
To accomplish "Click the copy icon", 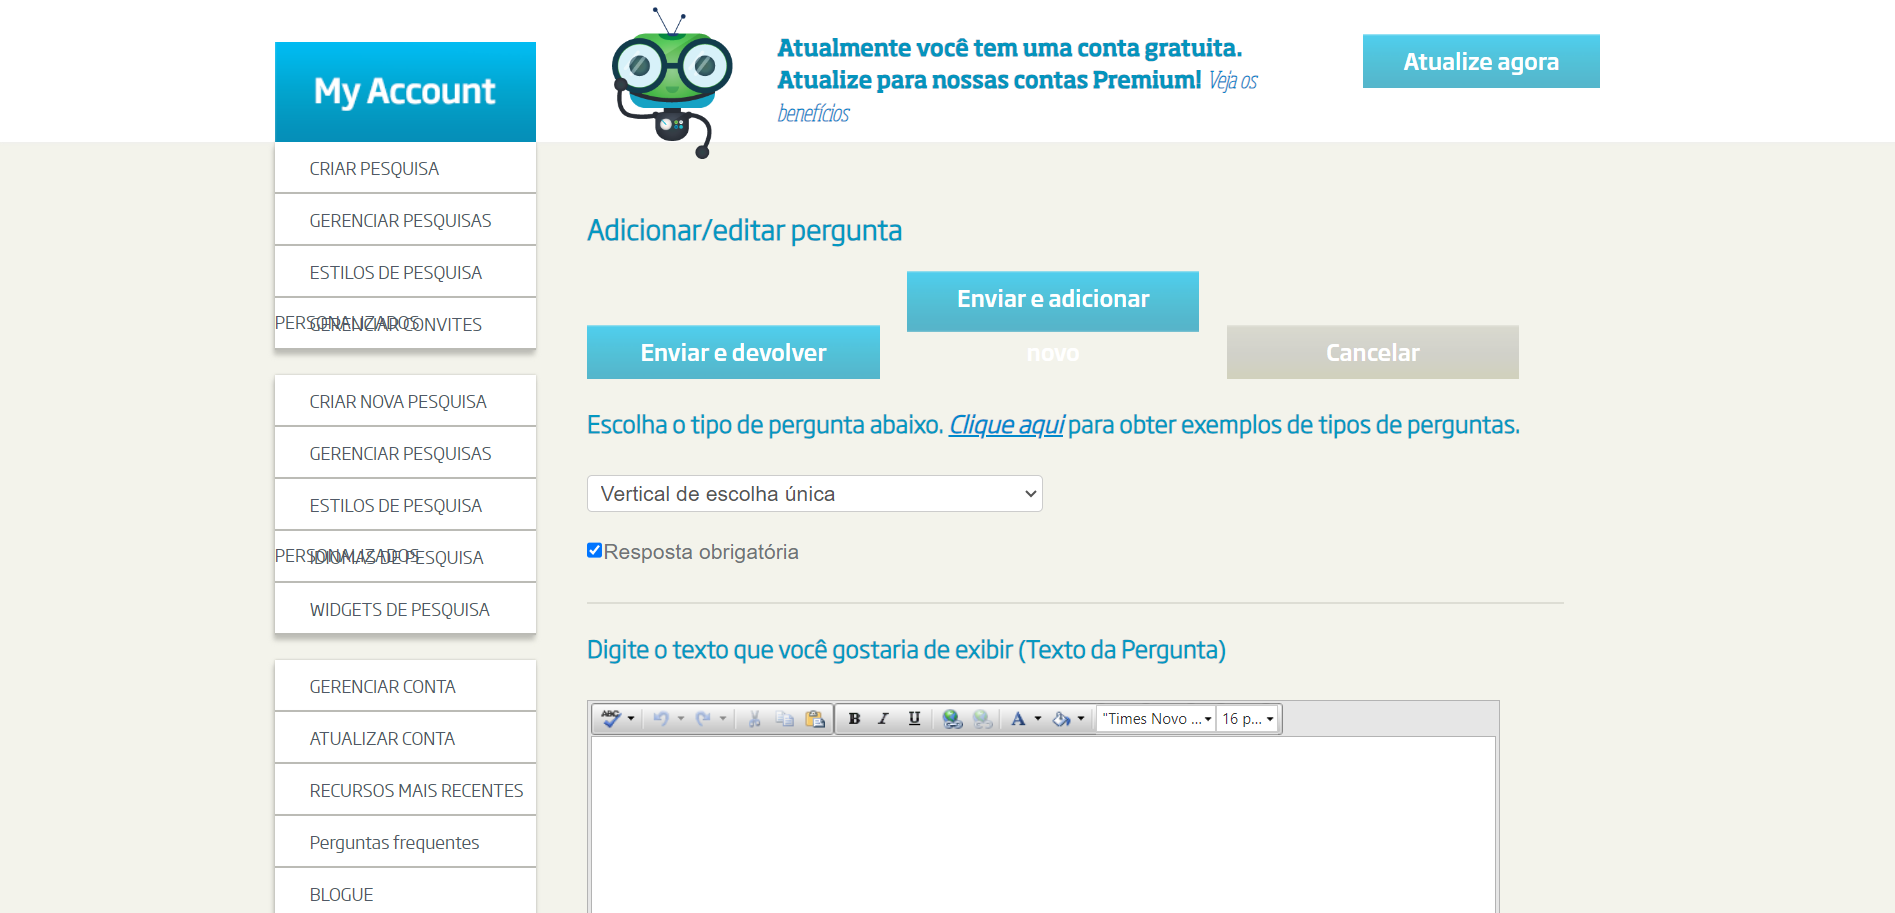I will pyautogui.click(x=785, y=719).
